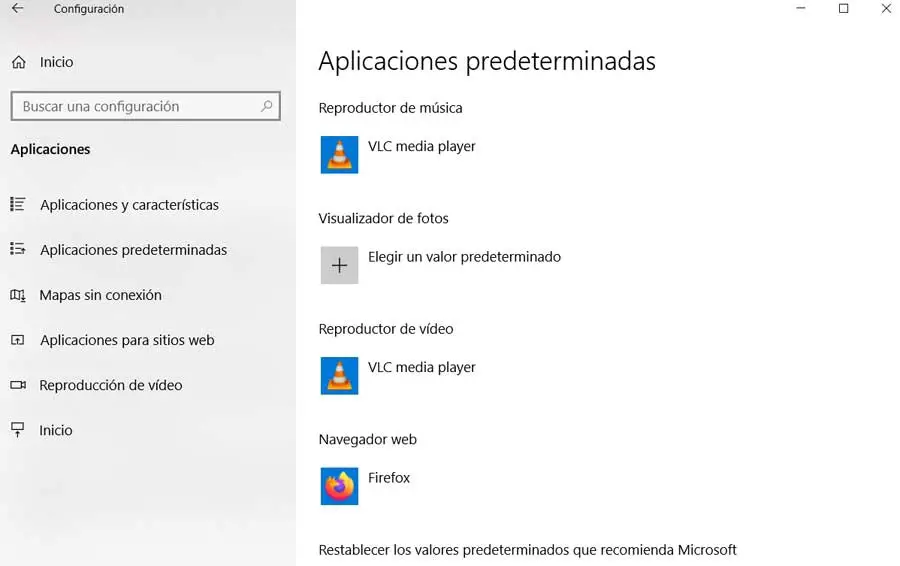Click the Firefox icon under Navegador web
This screenshot has width=900, height=566.
tap(339, 486)
